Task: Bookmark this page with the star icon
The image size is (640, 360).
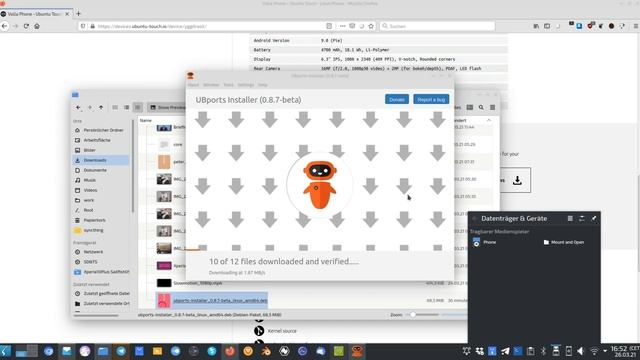Action: [x=371, y=26]
